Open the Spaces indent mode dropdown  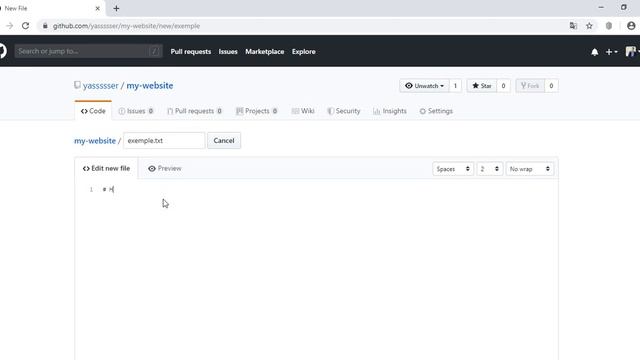[x=453, y=169]
